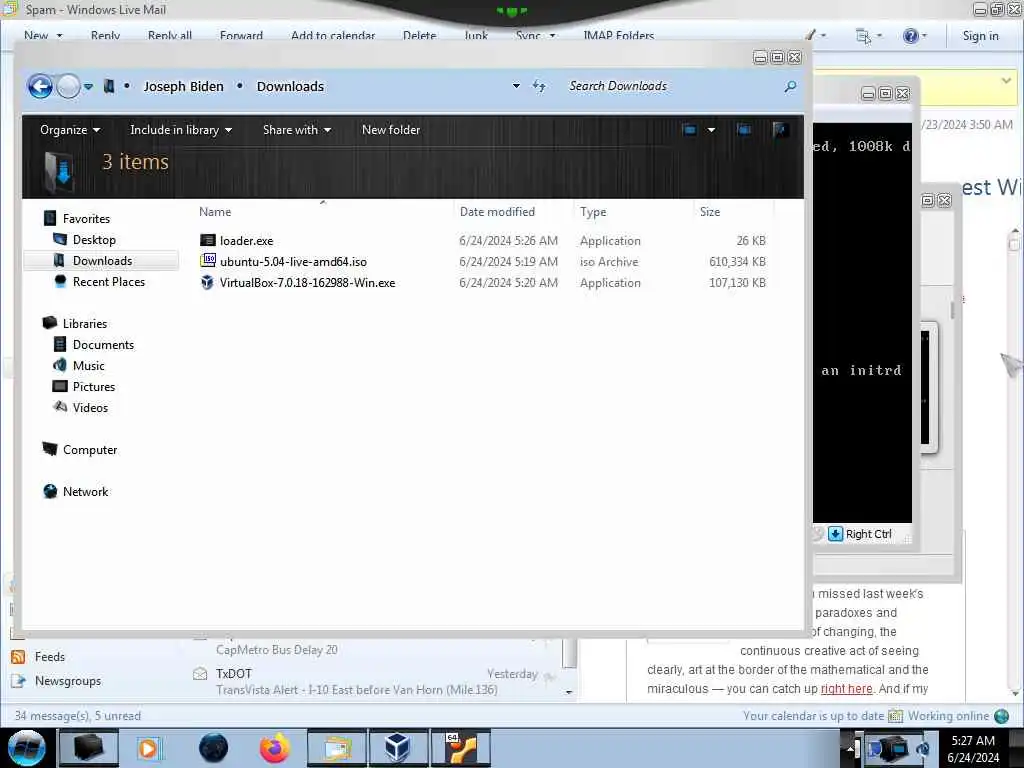
Task: Open Recent Places
Action: [x=108, y=281]
